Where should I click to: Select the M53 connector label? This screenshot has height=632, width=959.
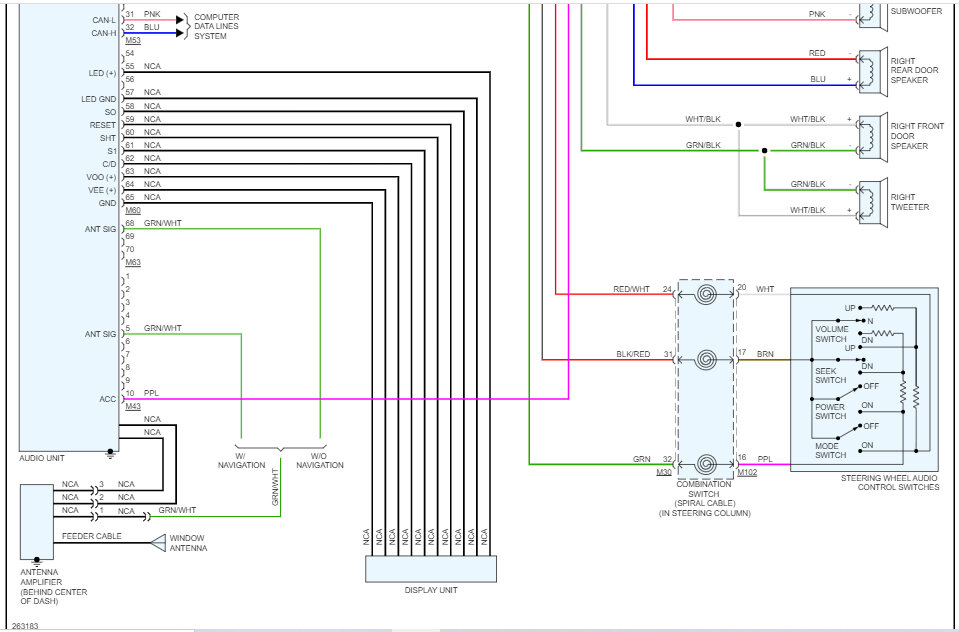point(133,40)
